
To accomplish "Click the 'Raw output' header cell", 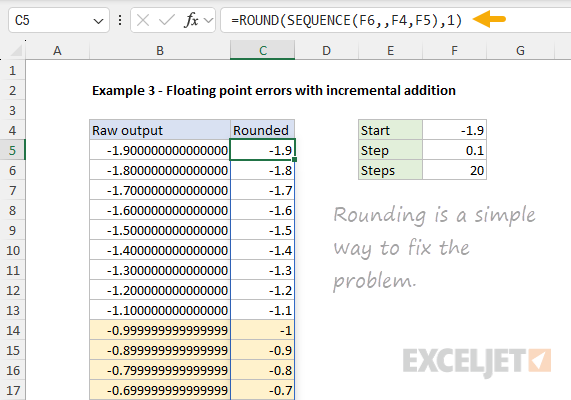I will 160,130.
